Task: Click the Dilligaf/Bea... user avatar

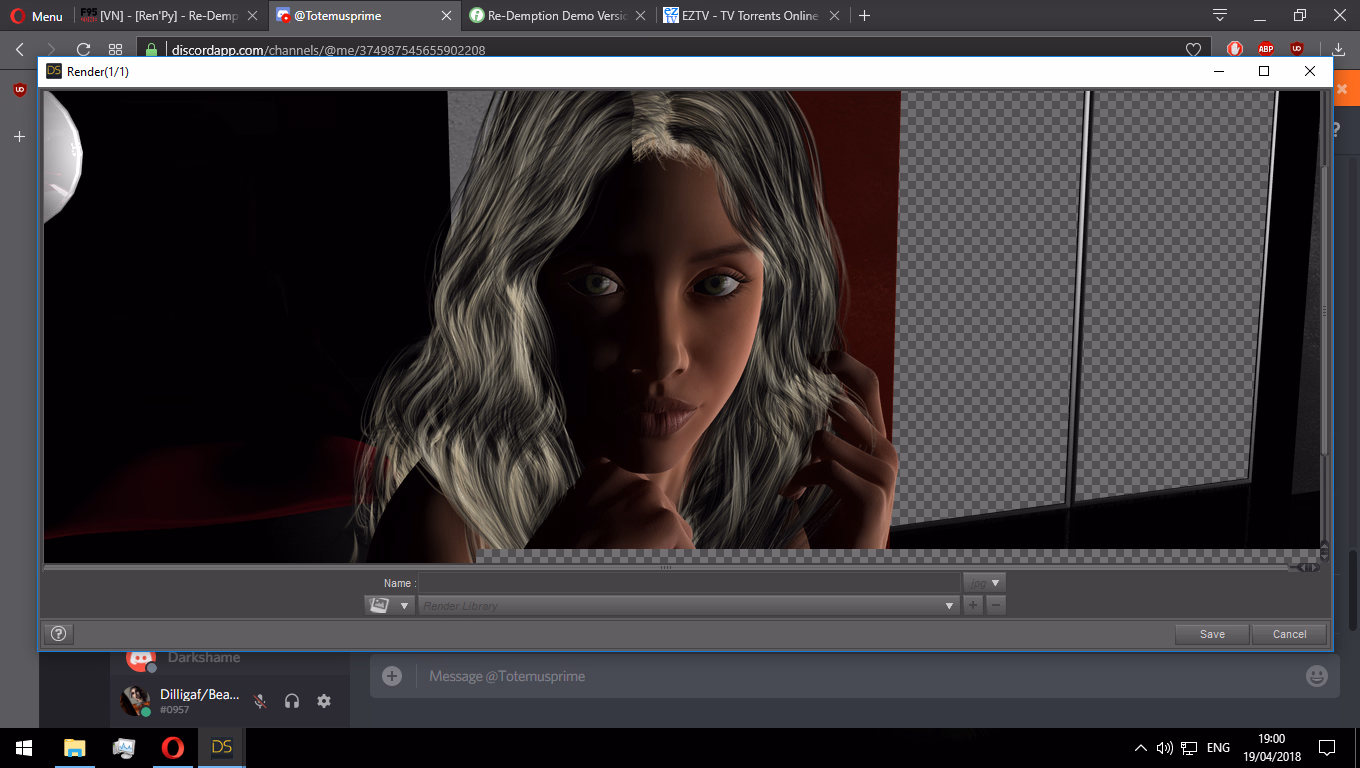Action: pos(135,701)
